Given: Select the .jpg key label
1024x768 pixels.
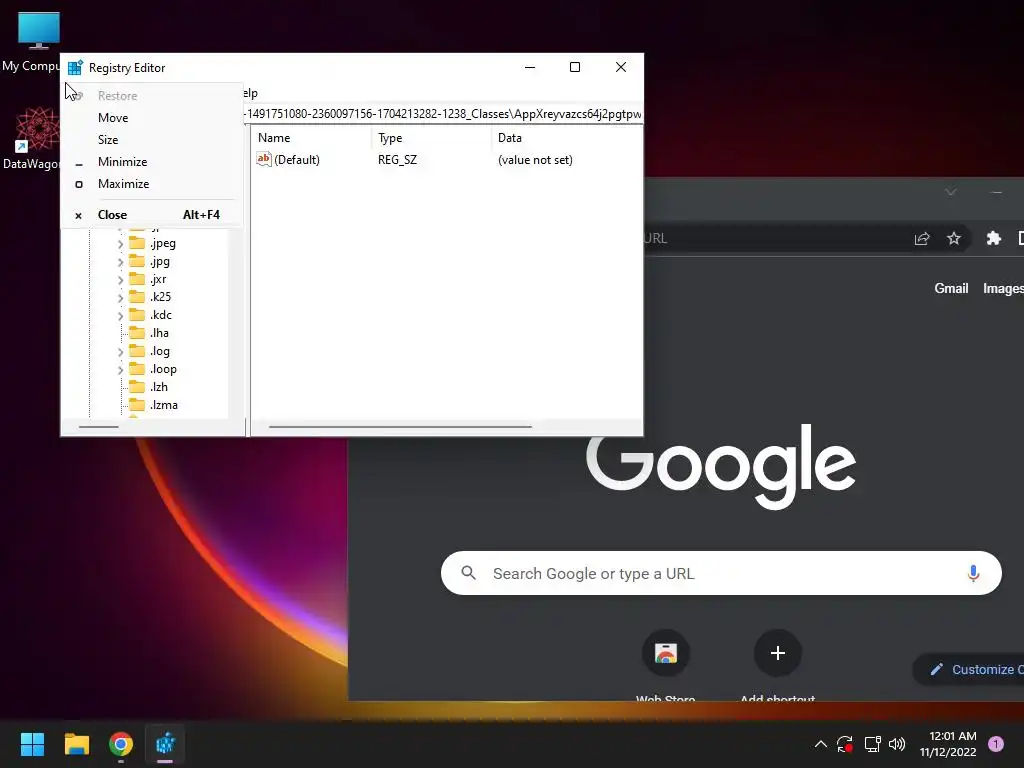Looking at the screenshot, I should point(160,261).
